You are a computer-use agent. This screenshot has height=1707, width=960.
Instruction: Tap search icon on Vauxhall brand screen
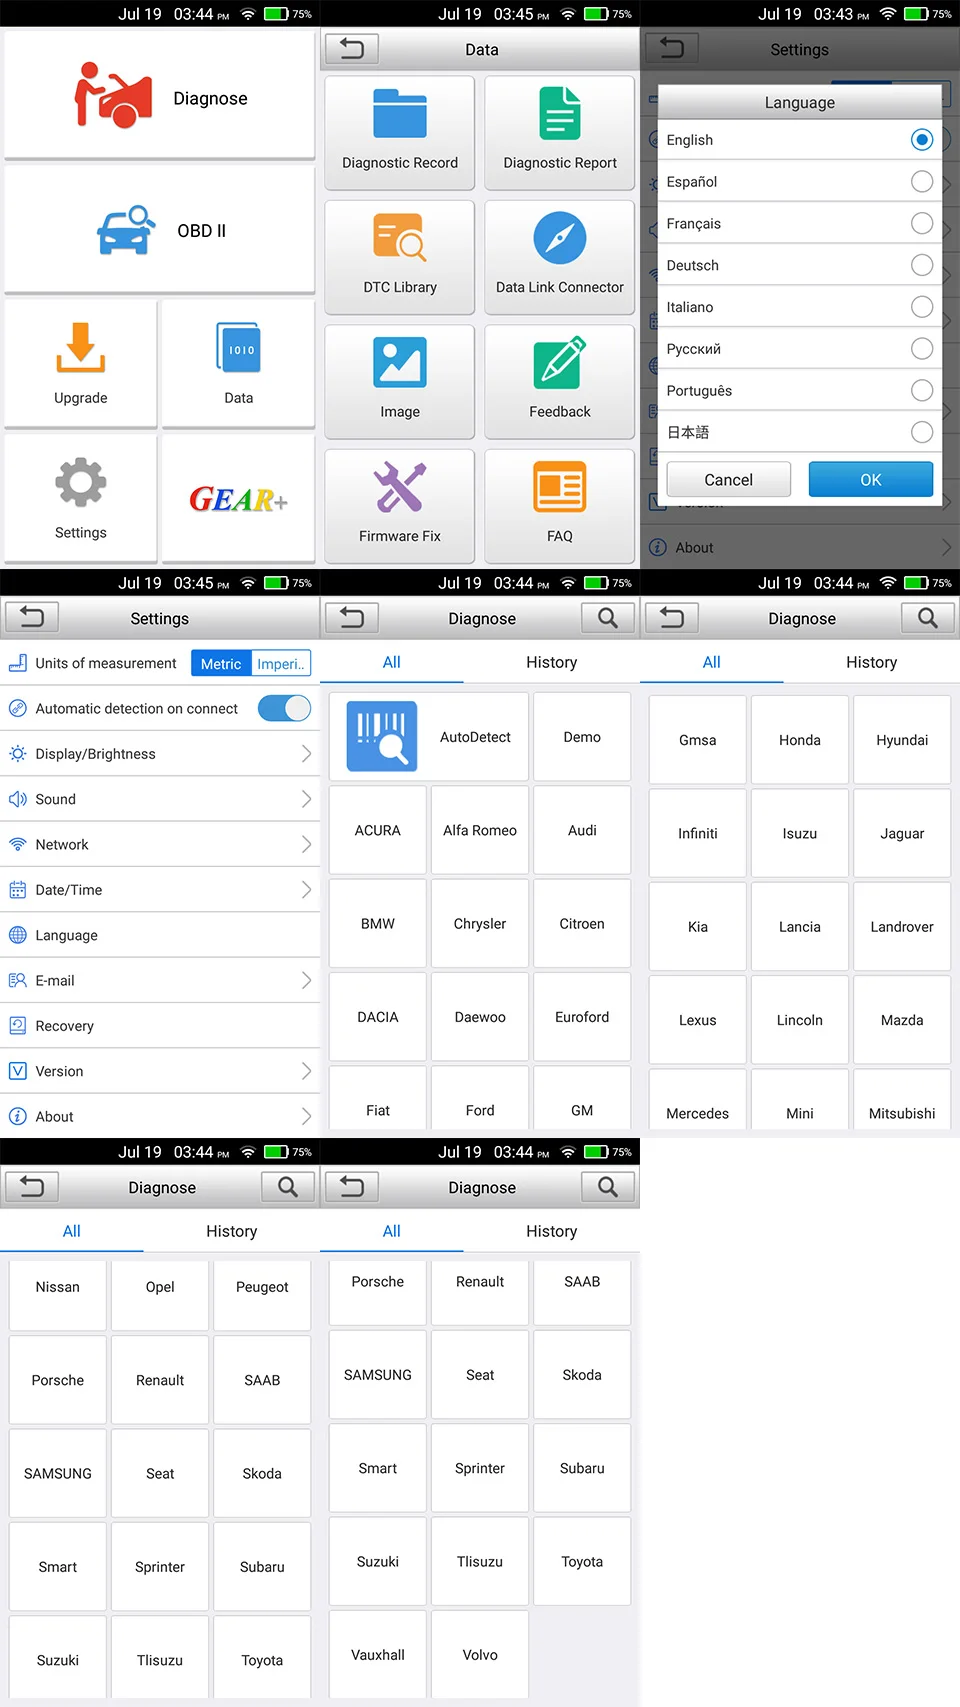pos(608,1187)
